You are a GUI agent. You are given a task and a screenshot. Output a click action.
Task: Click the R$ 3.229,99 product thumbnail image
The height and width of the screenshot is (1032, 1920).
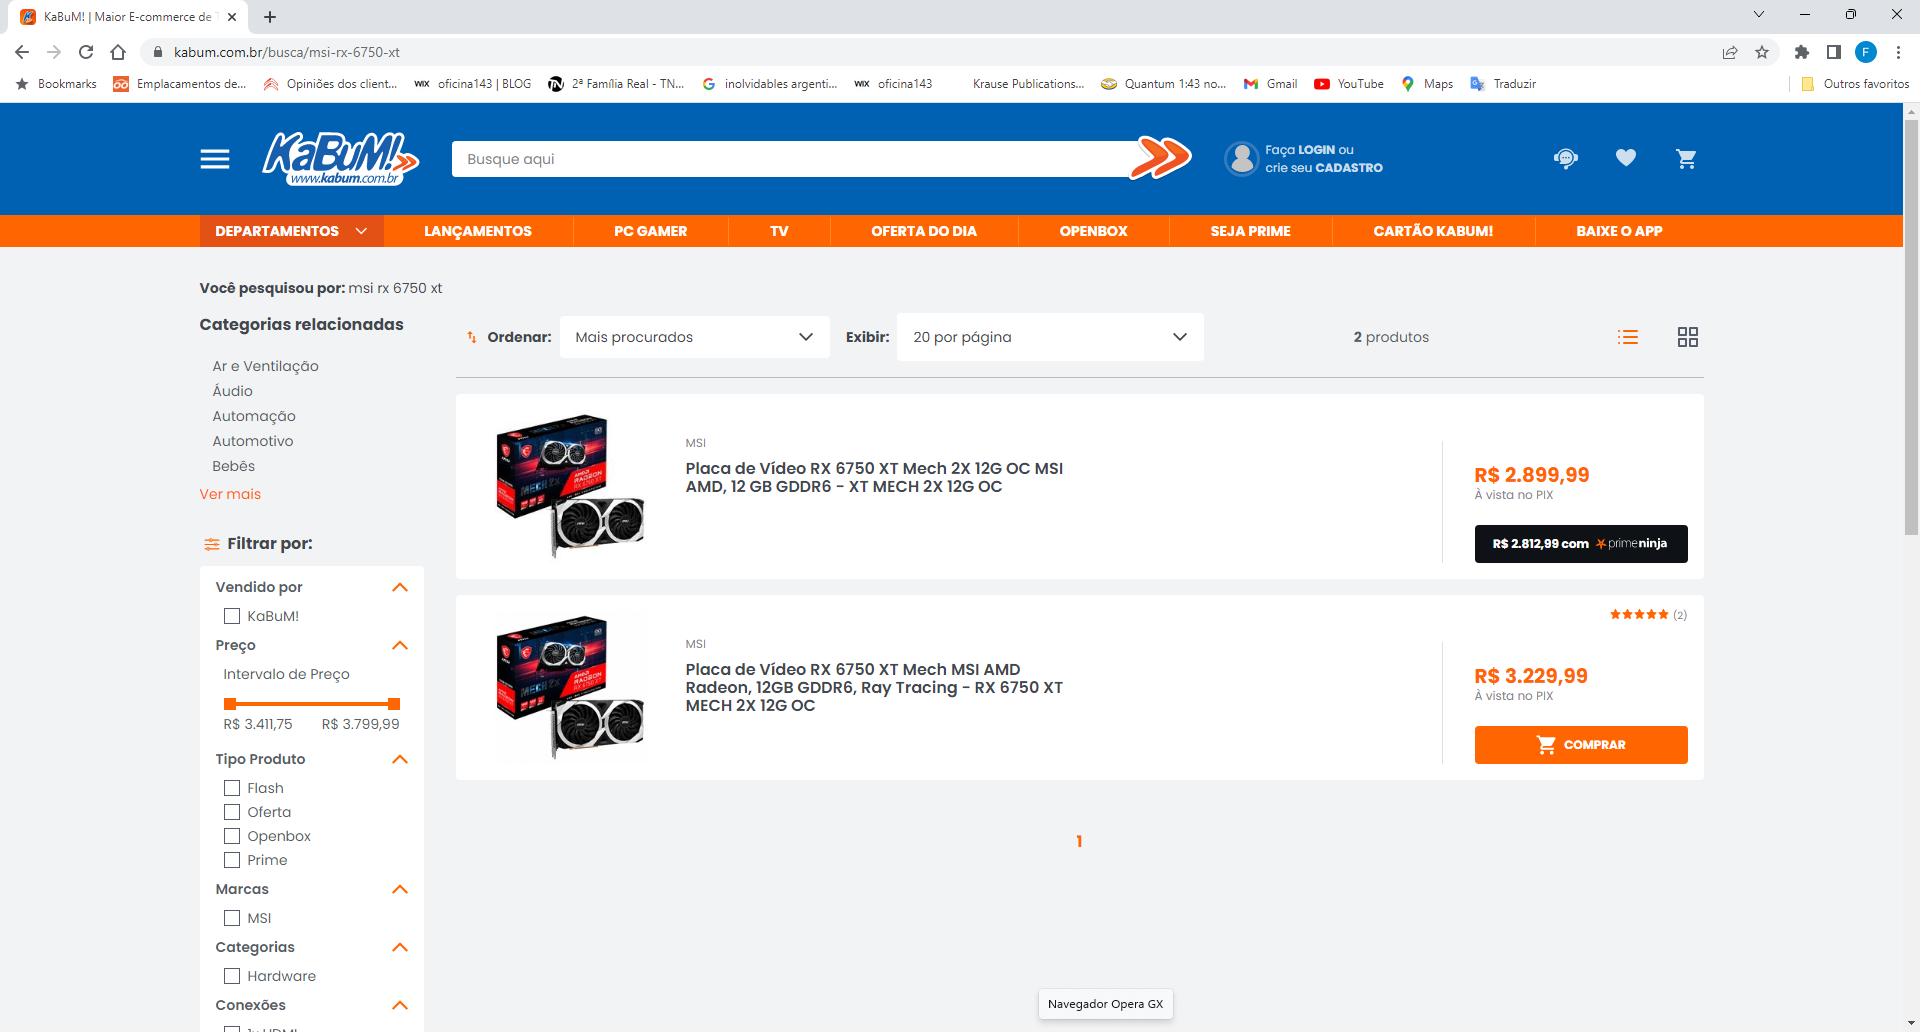tap(570, 688)
